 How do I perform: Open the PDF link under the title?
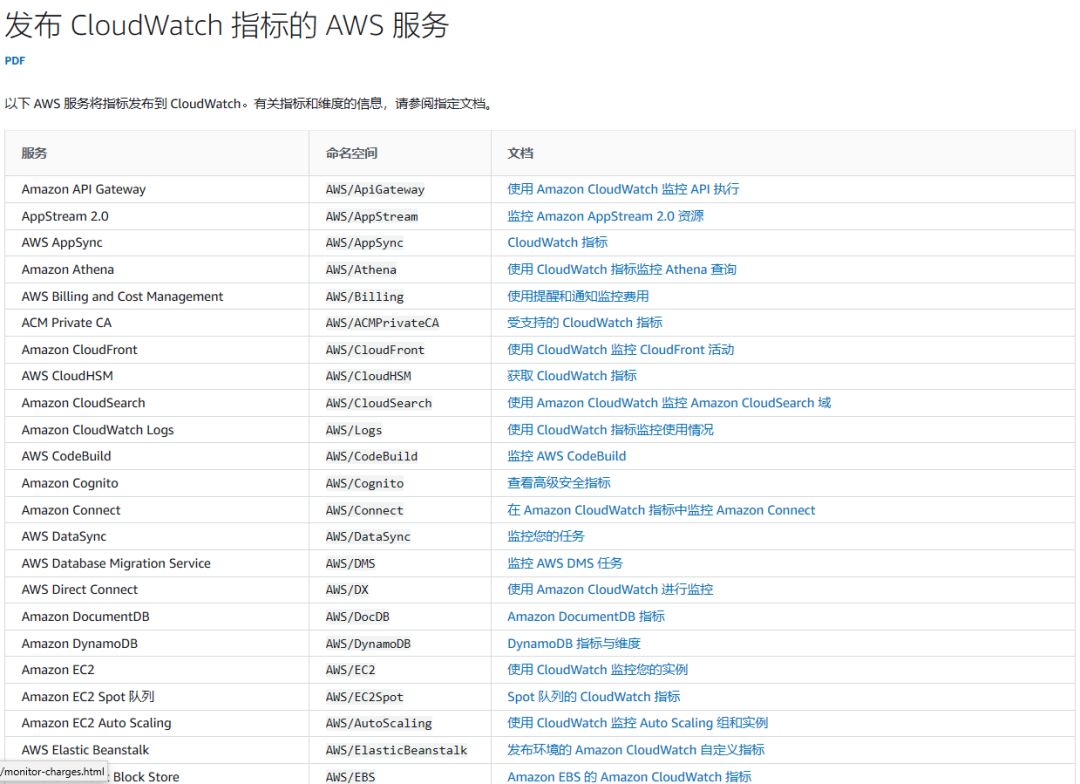click(x=14, y=61)
